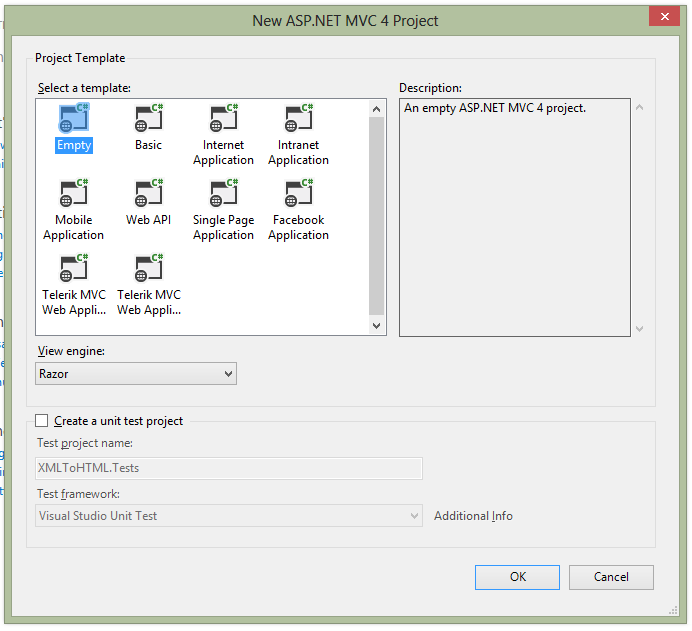Click the template list scrollbar thumb
The width and height of the screenshot is (692, 631).
pos(376,216)
